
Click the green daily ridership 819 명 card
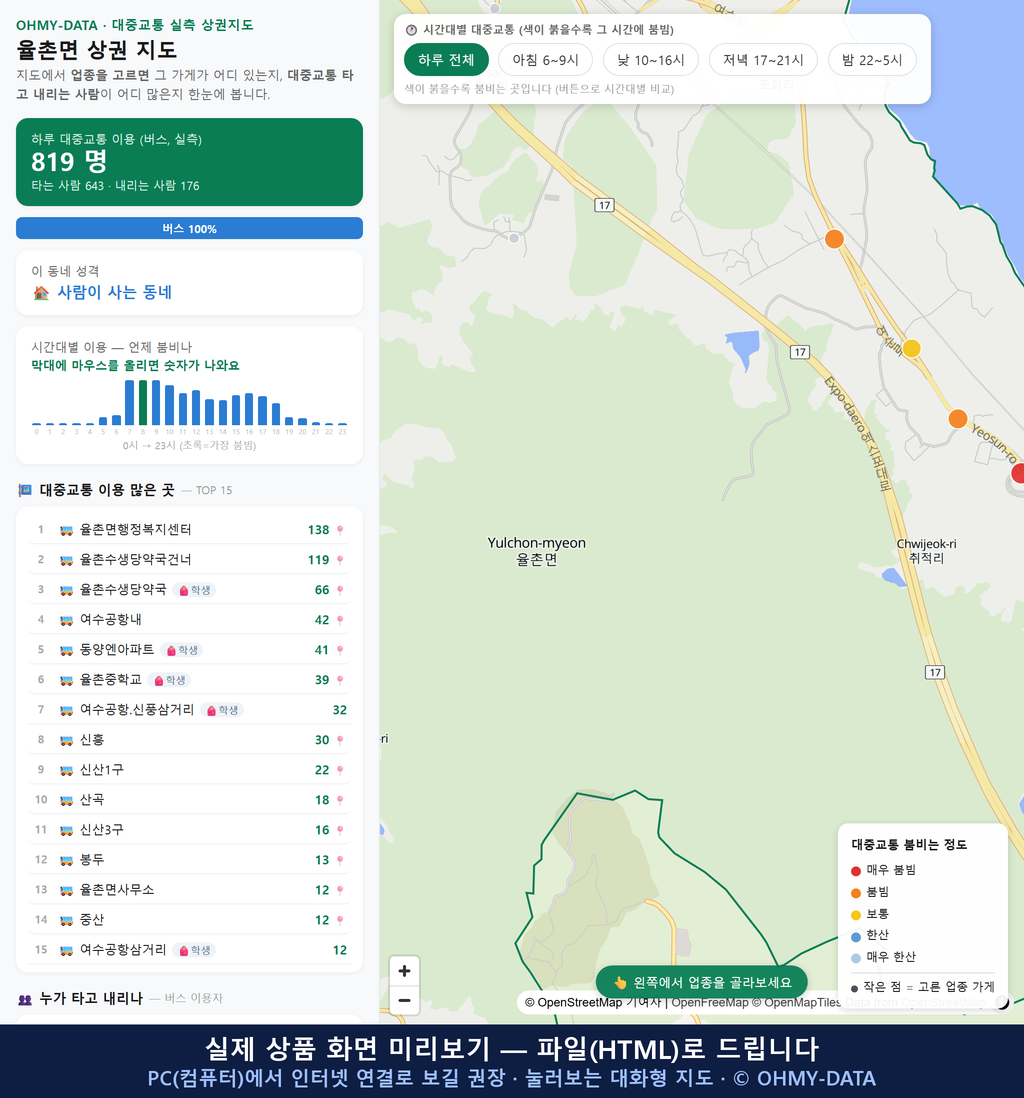coord(189,162)
